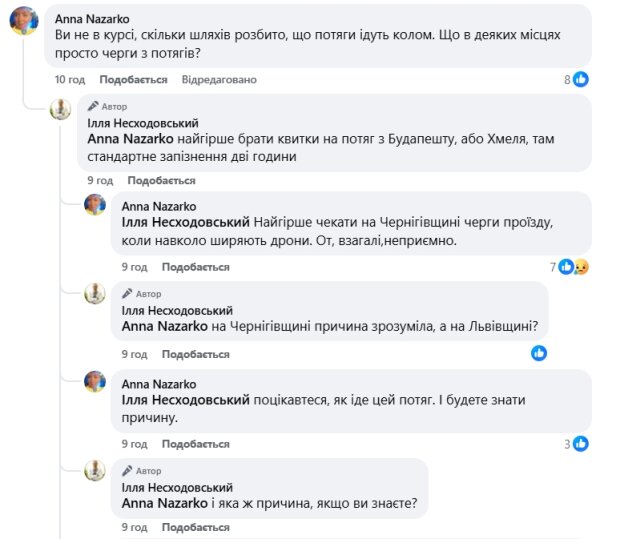Click like reaction on the Львівщині reply
Screen dimensions: 620x539
(539, 353)
